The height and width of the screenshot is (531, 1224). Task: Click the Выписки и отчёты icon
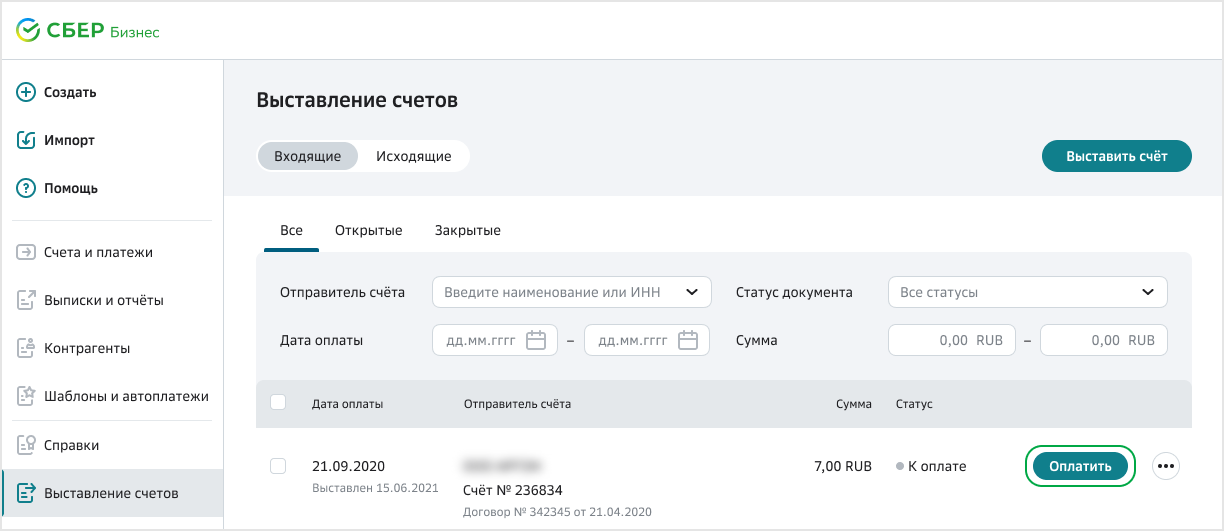click(27, 300)
